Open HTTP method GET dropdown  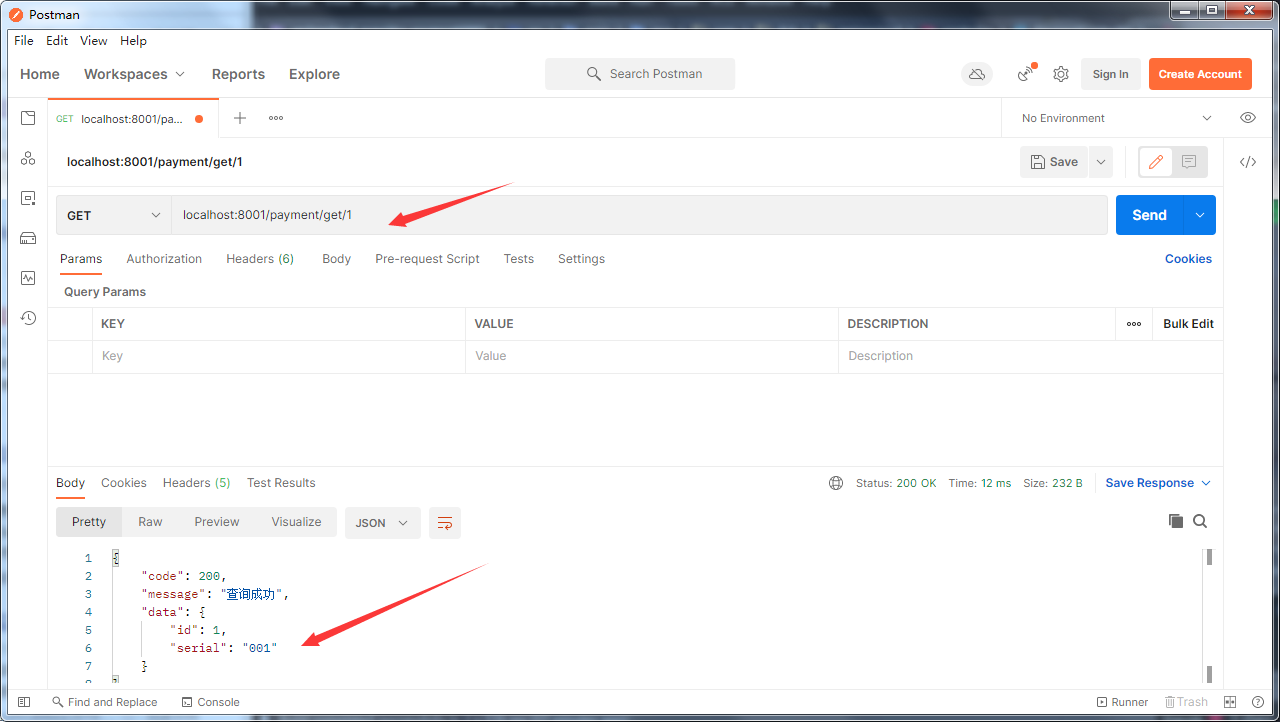113,215
